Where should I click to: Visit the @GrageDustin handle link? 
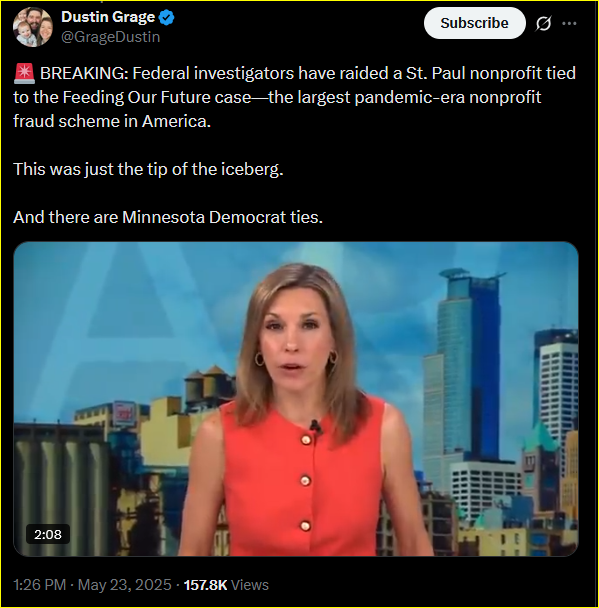click(110, 37)
